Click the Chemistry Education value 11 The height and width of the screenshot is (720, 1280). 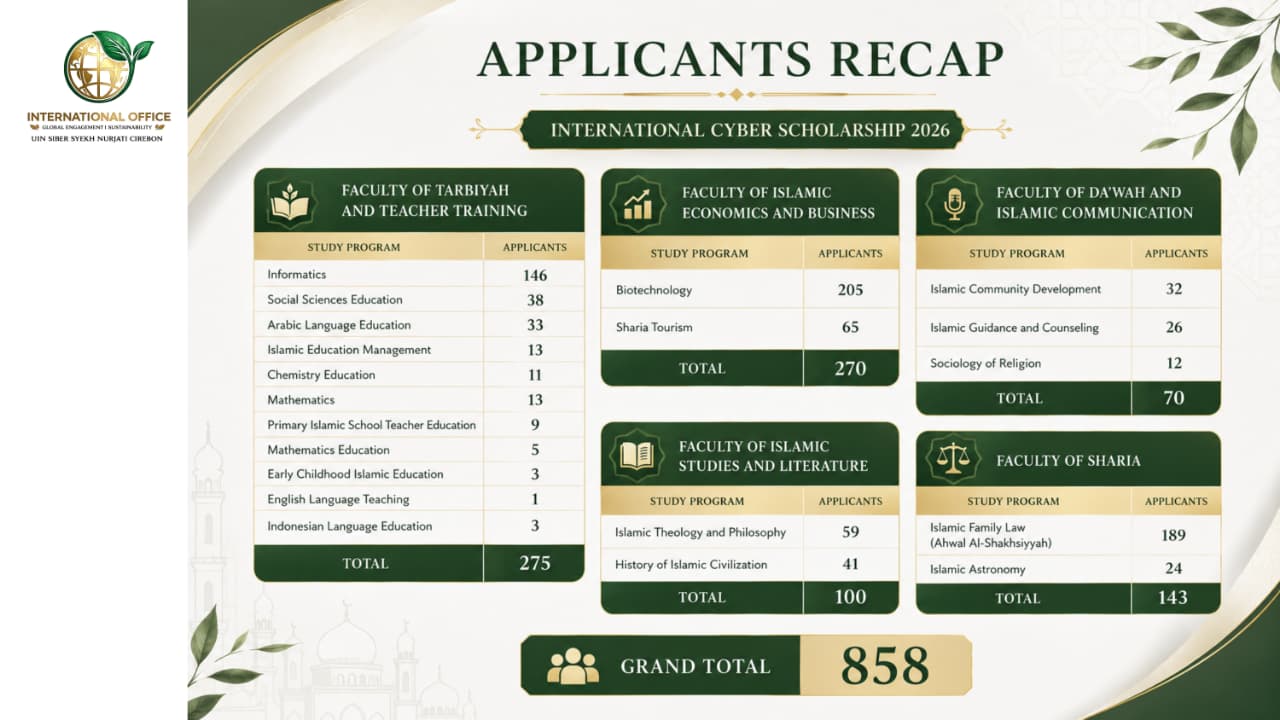[x=535, y=375]
